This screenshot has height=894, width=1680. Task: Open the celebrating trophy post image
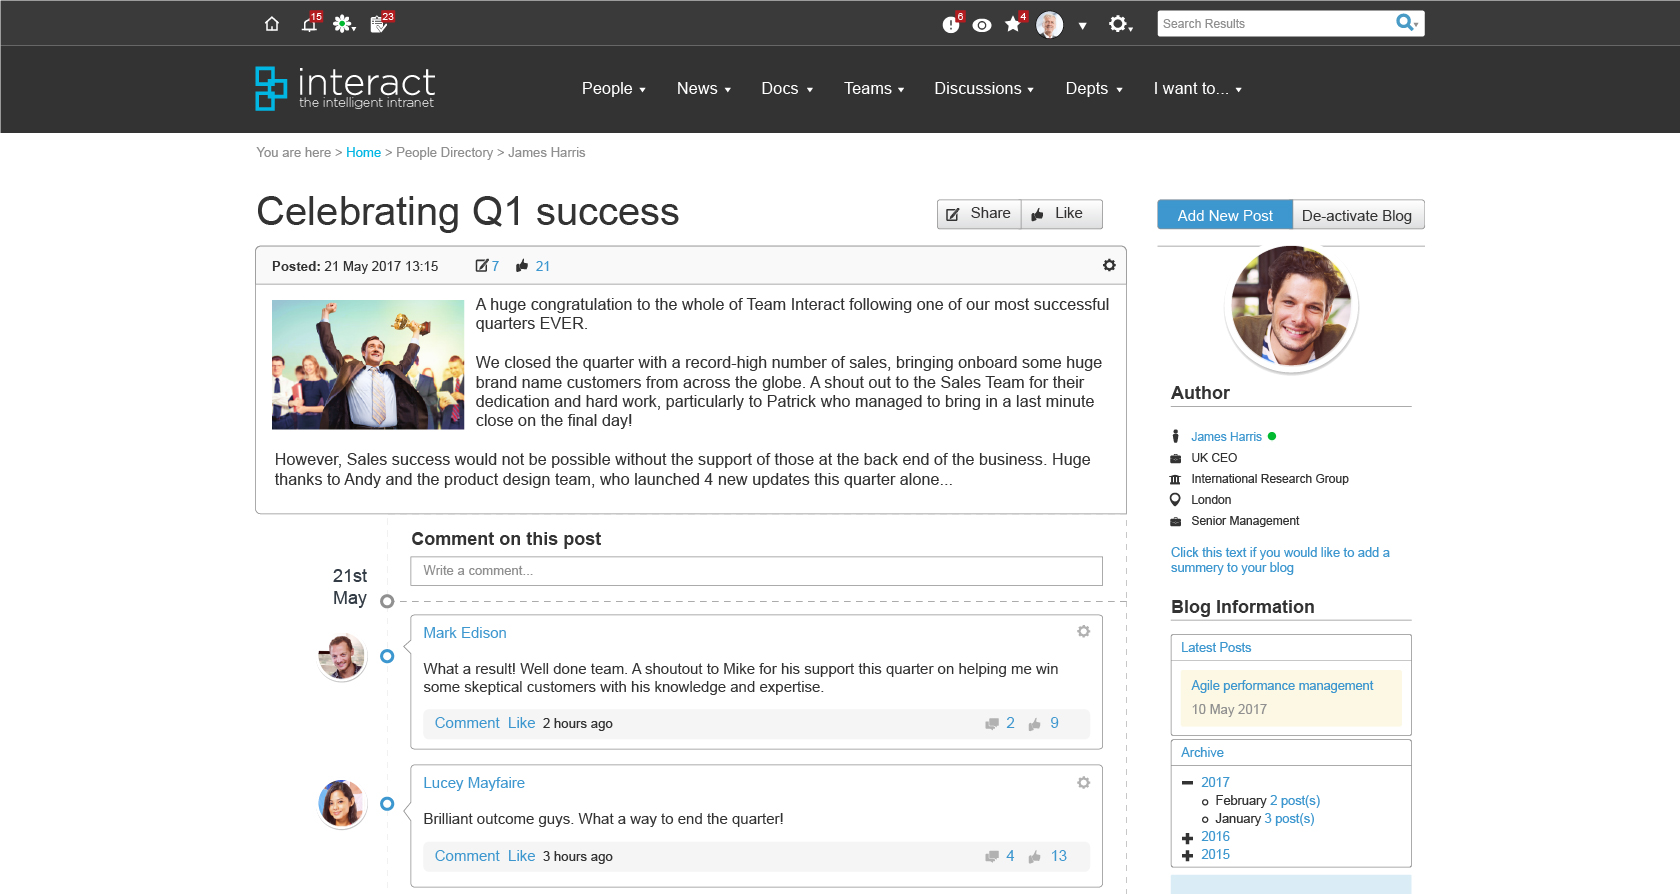(368, 365)
